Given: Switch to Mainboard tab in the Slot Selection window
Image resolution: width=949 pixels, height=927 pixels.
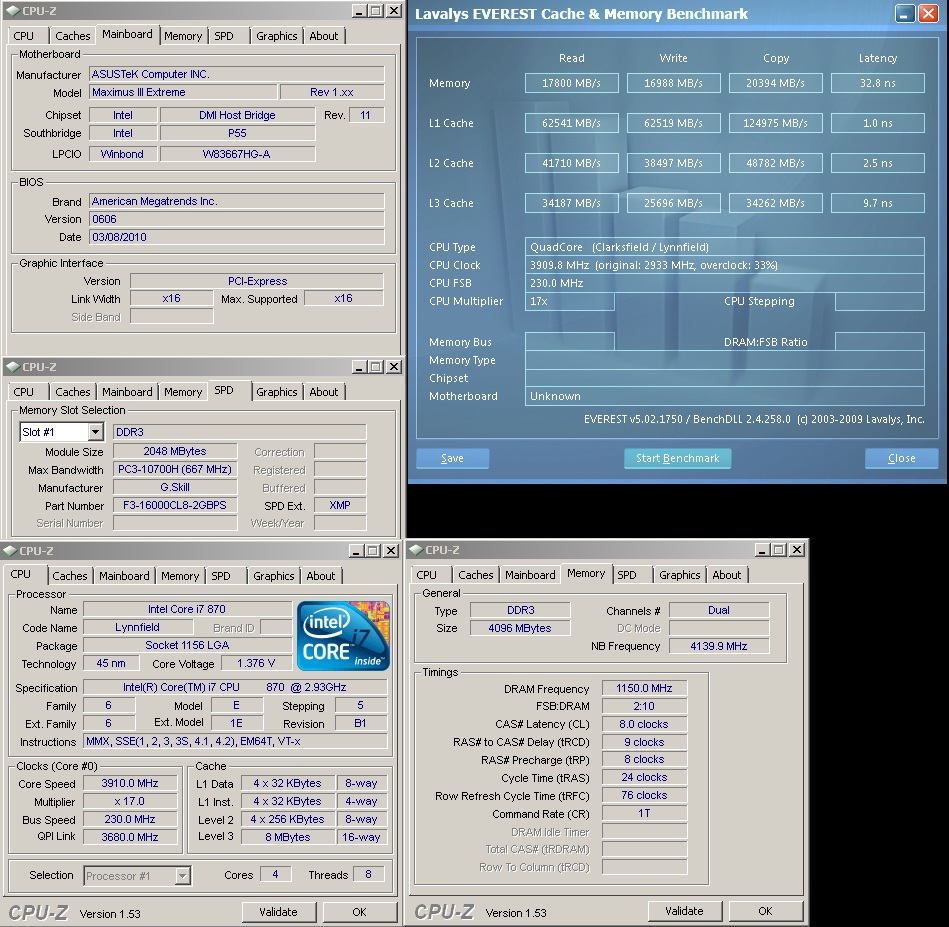Looking at the screenshot, I should (127, 391).
